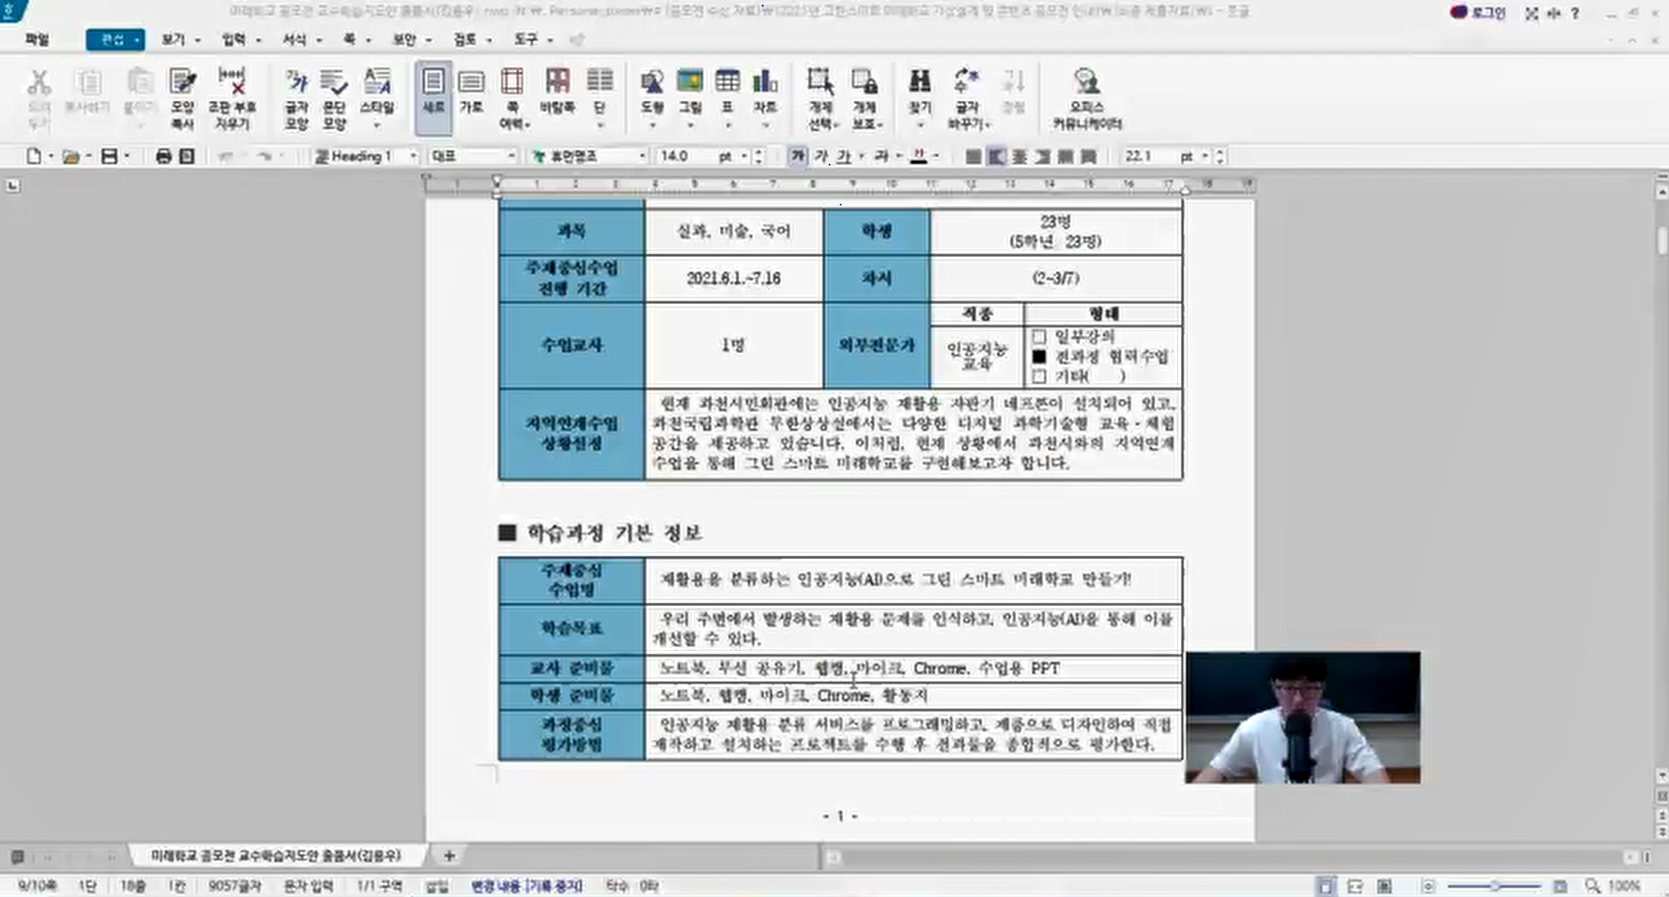Open the font color dropdown arrow

[x=936, y=156]
